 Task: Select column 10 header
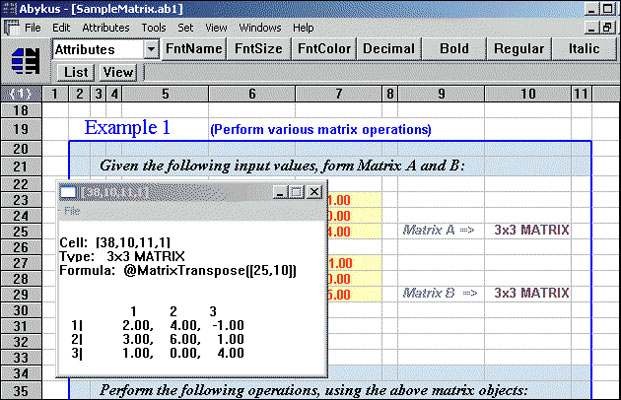[527, 94]
